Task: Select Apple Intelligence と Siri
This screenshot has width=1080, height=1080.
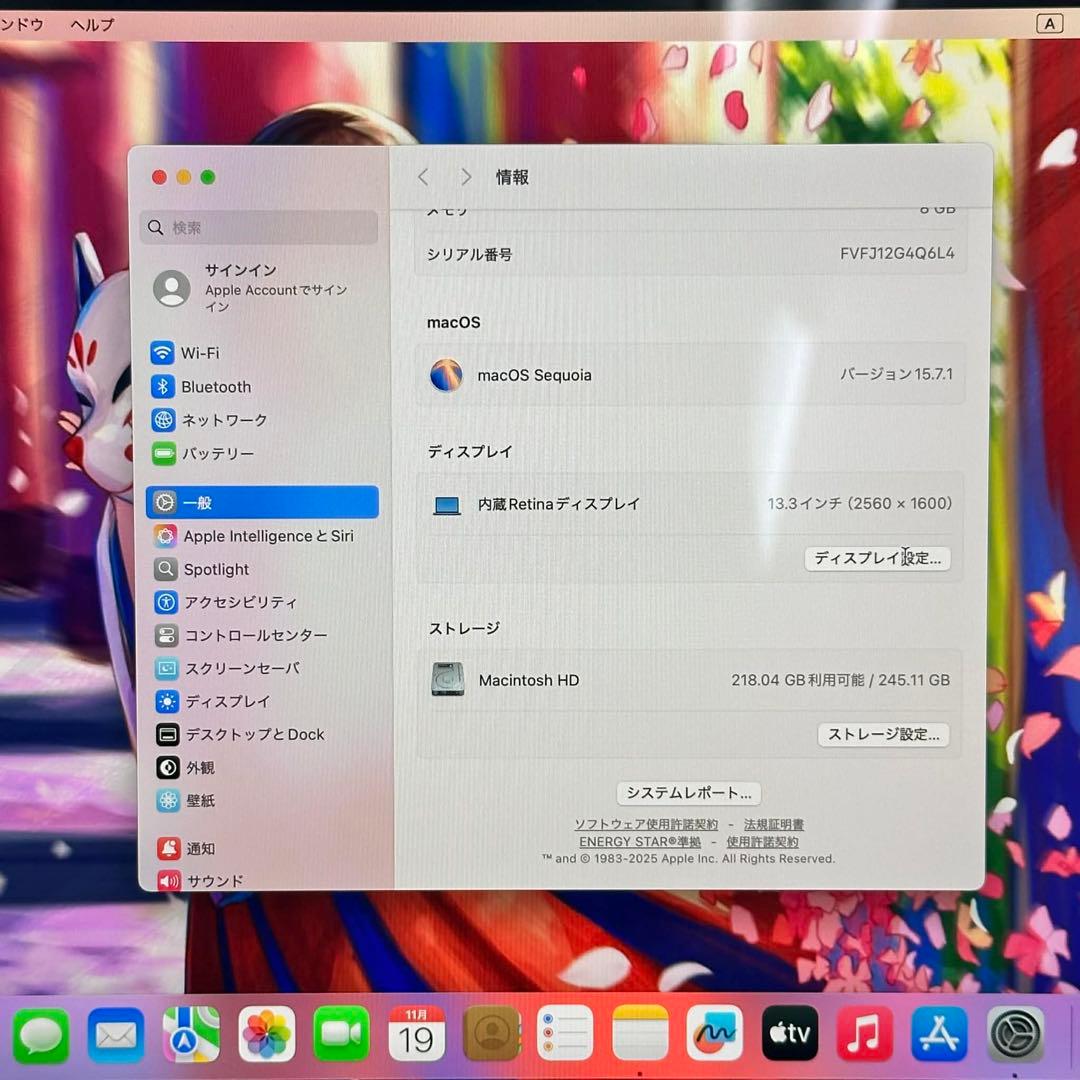Action: (267, 536)
